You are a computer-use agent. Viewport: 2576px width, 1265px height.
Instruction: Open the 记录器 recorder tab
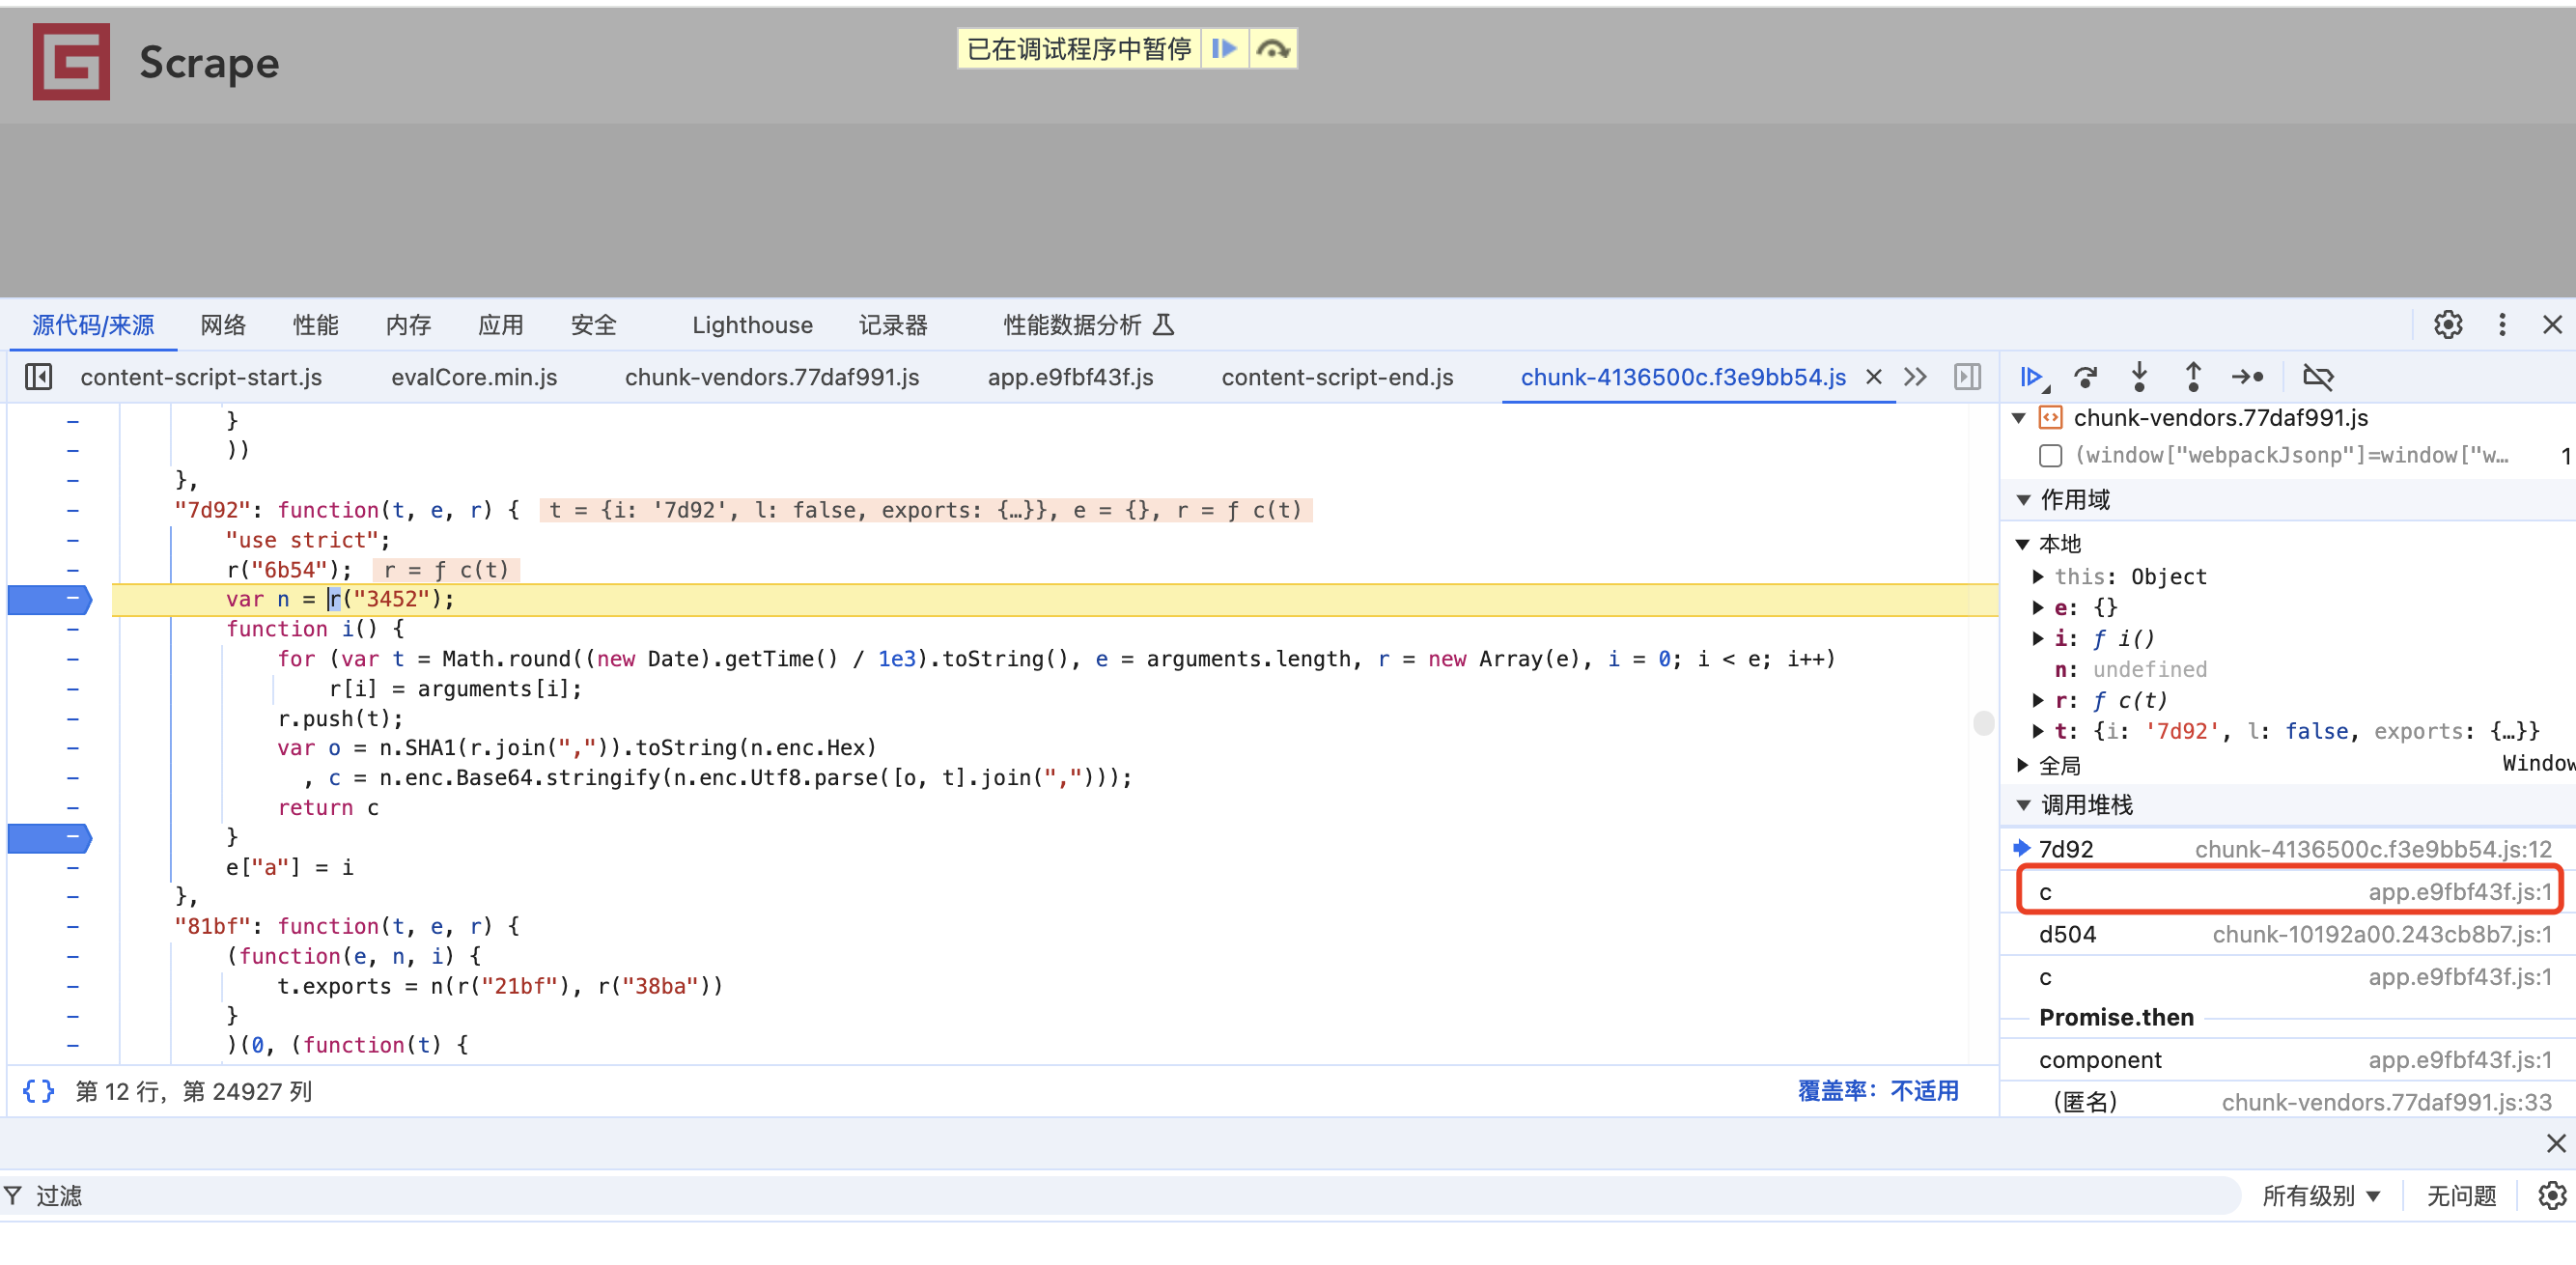pyautogui.click(x=893, y=325)
